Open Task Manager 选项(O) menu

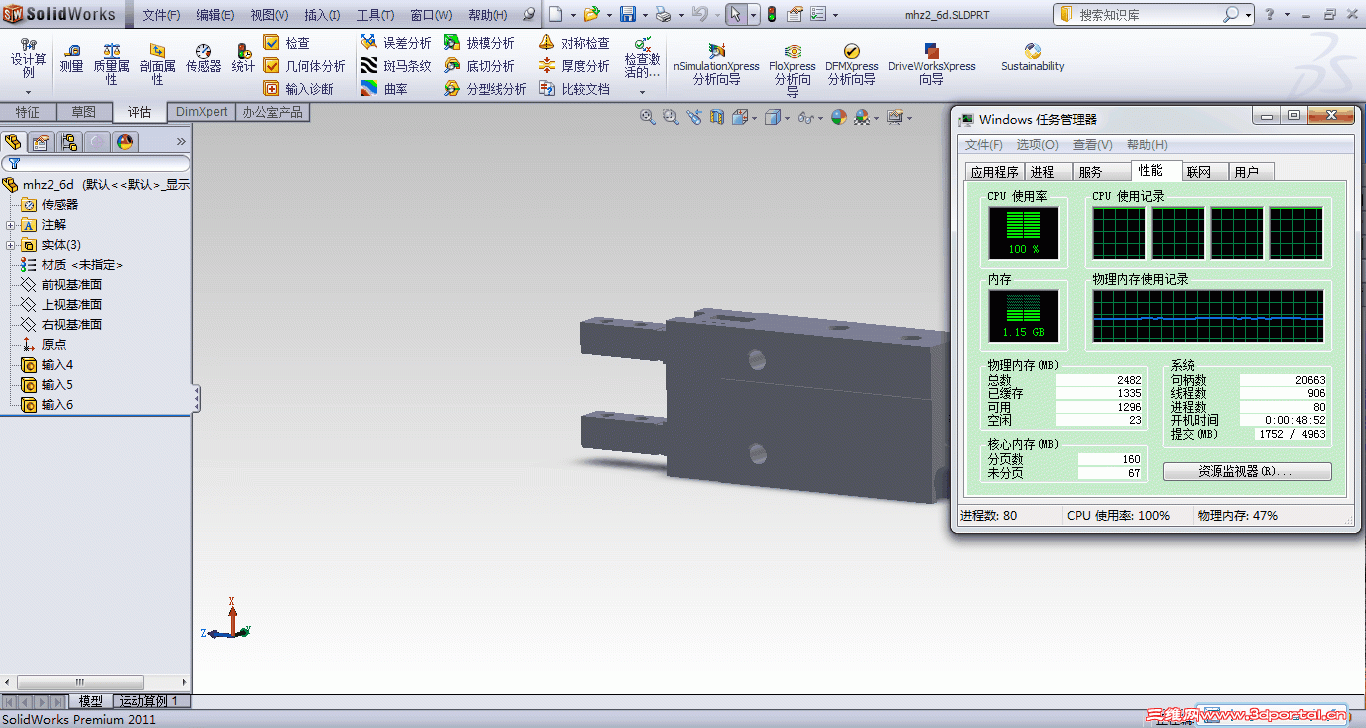1037,145
